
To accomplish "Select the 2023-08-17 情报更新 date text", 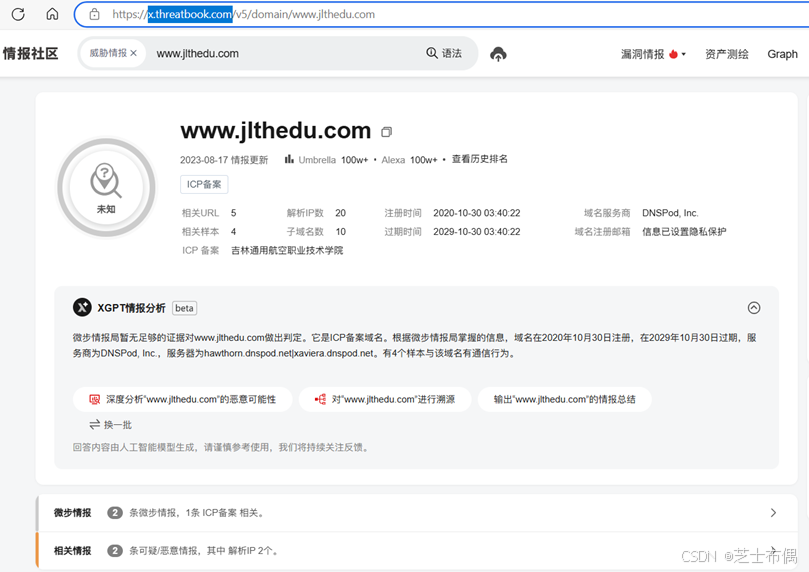I will pos(224,160).
